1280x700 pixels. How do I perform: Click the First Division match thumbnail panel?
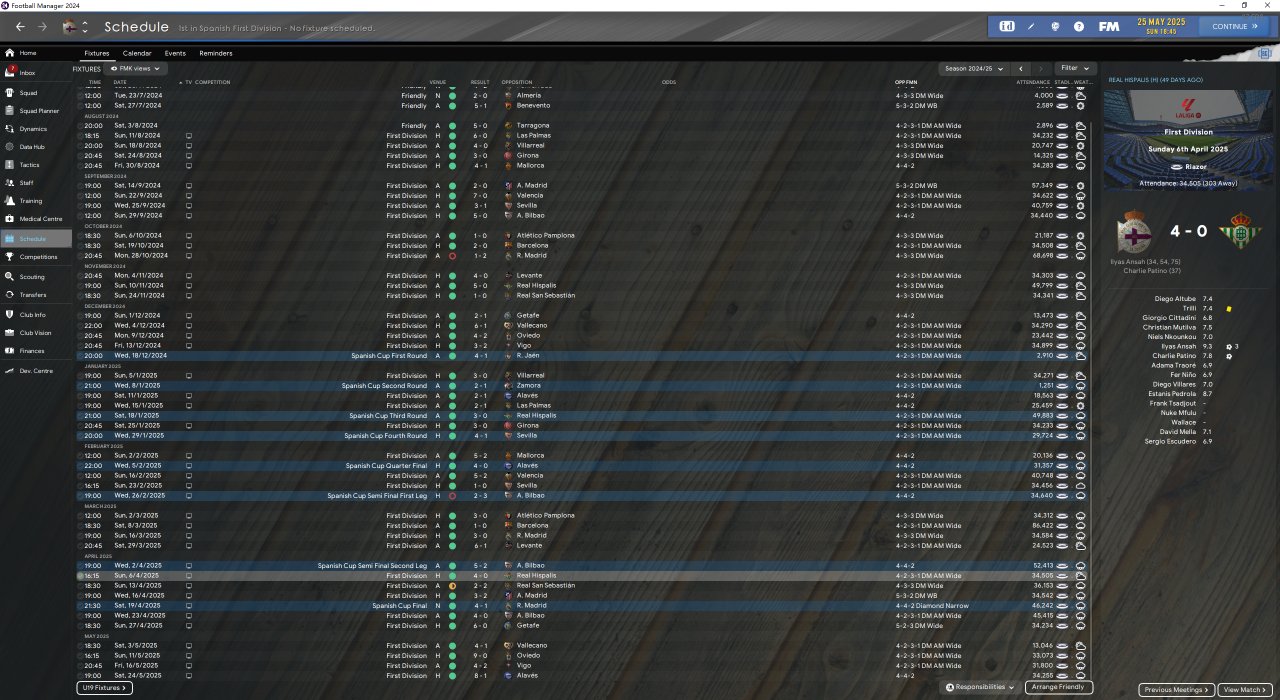click(x=1189, y=139)
